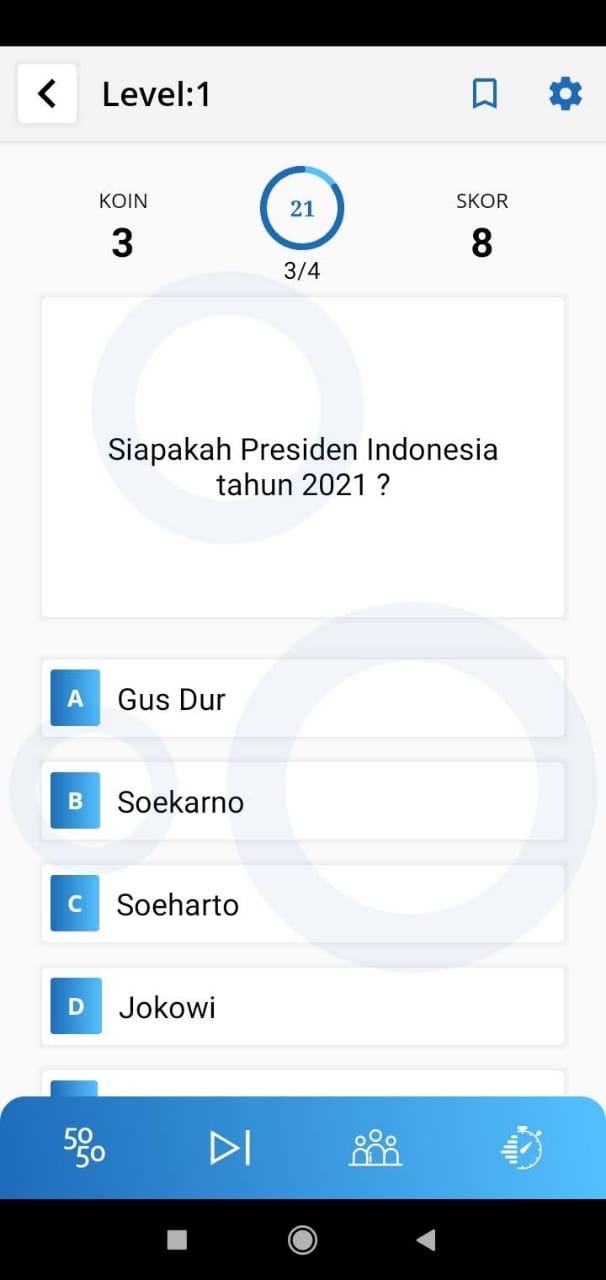Image resolution: width=606 pixels, height=1280 pixels.
Task: Click the circular countdown timer
Action: click(302, 208)
